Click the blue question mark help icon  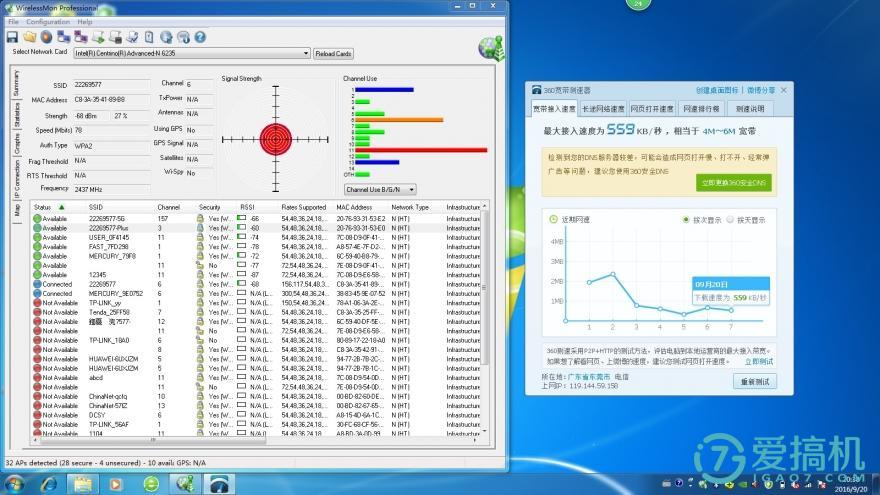[200, 37]
